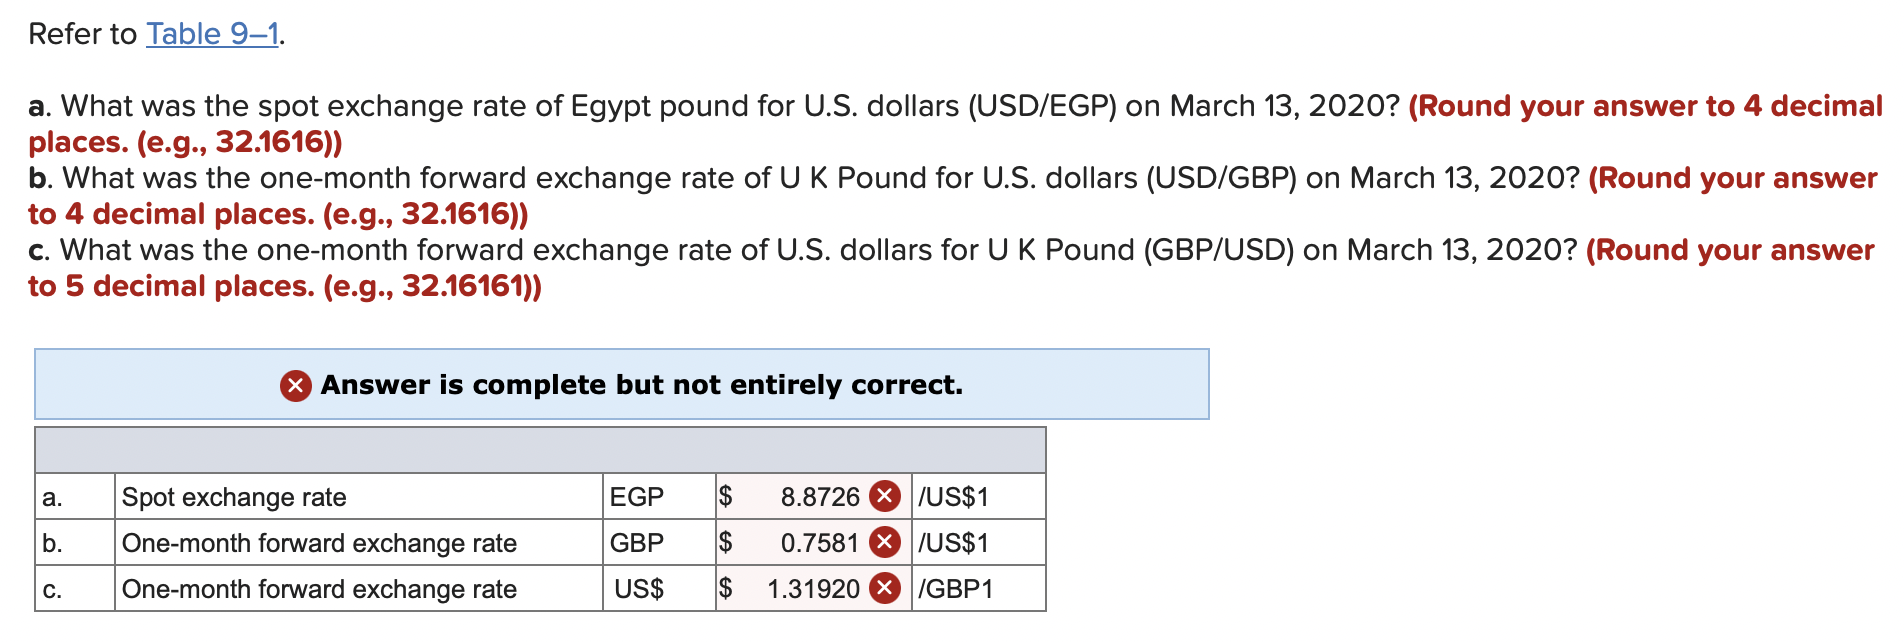The image size is (1904, 642).
Task: Click the red X icon in answer banner
Action: (295, 385)
